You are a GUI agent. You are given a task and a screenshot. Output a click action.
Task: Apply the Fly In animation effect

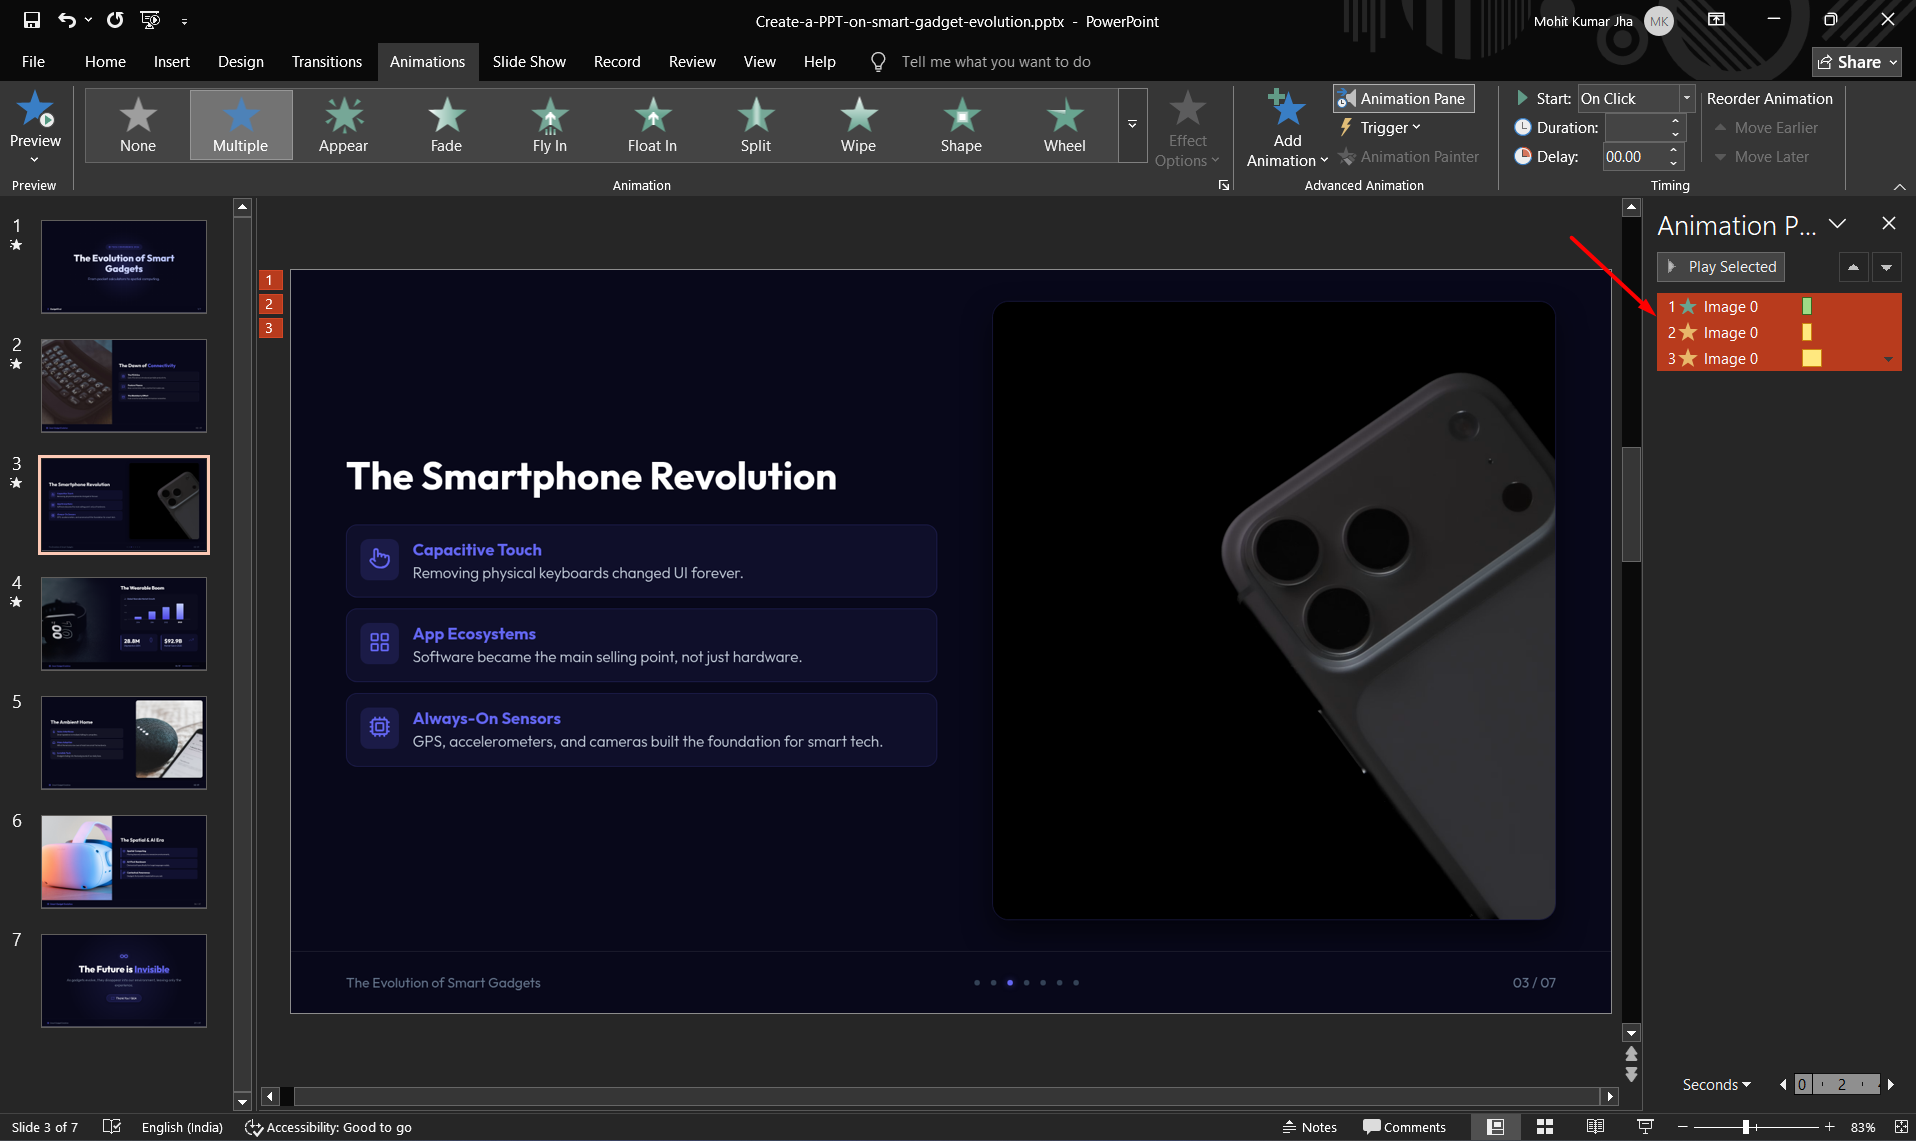coord(549,125)
